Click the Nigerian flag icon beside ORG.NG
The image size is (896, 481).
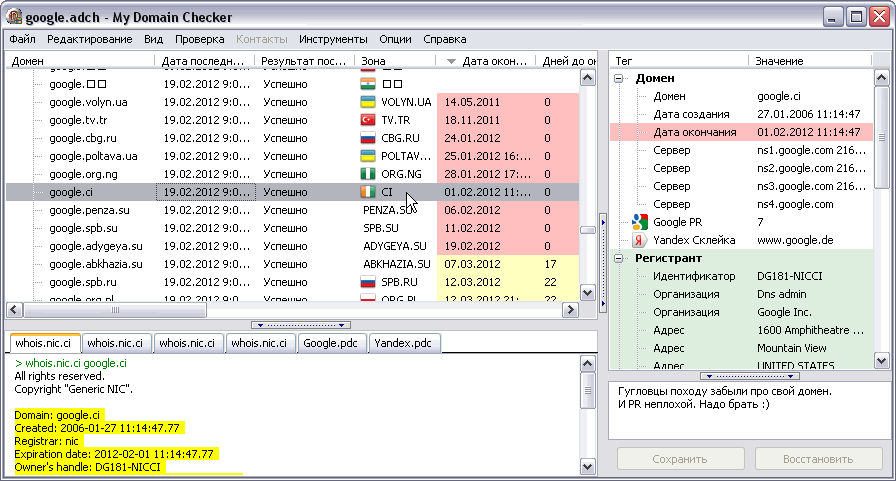[367, 174]
